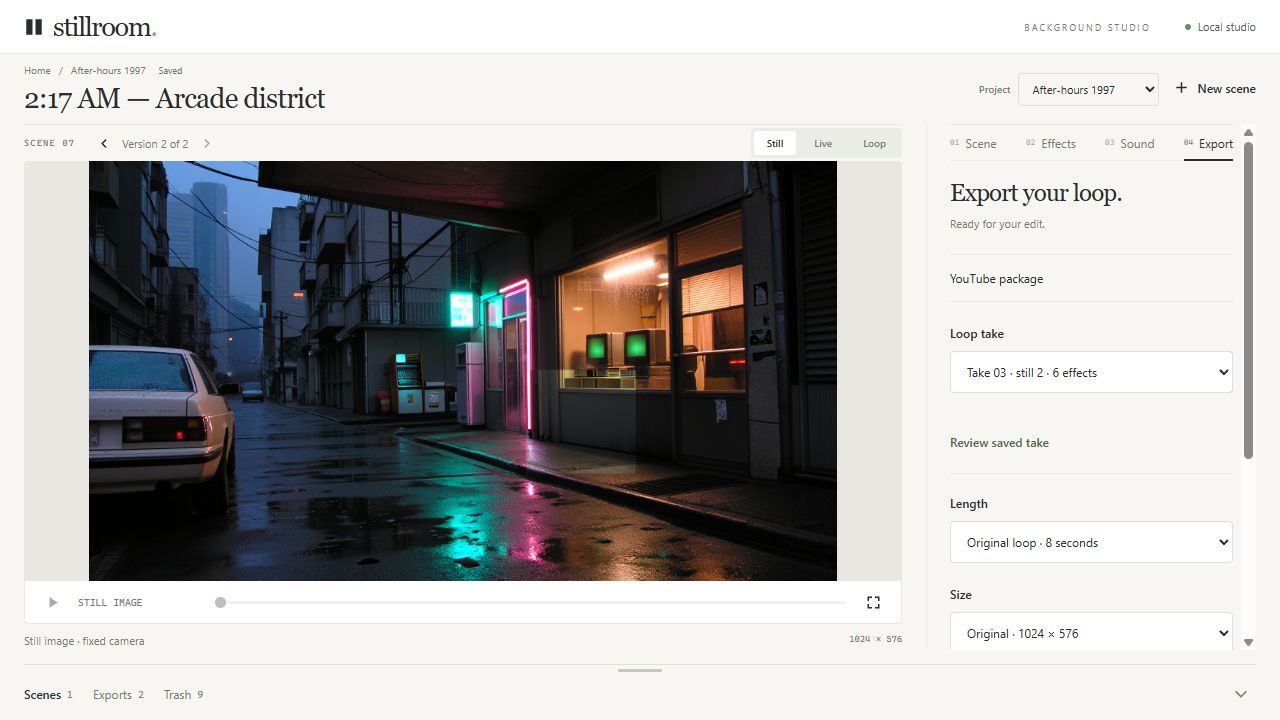Screen dimensions: 1280x720
Task: Open the Exports bottom tab
Action: tap(118, 694)
